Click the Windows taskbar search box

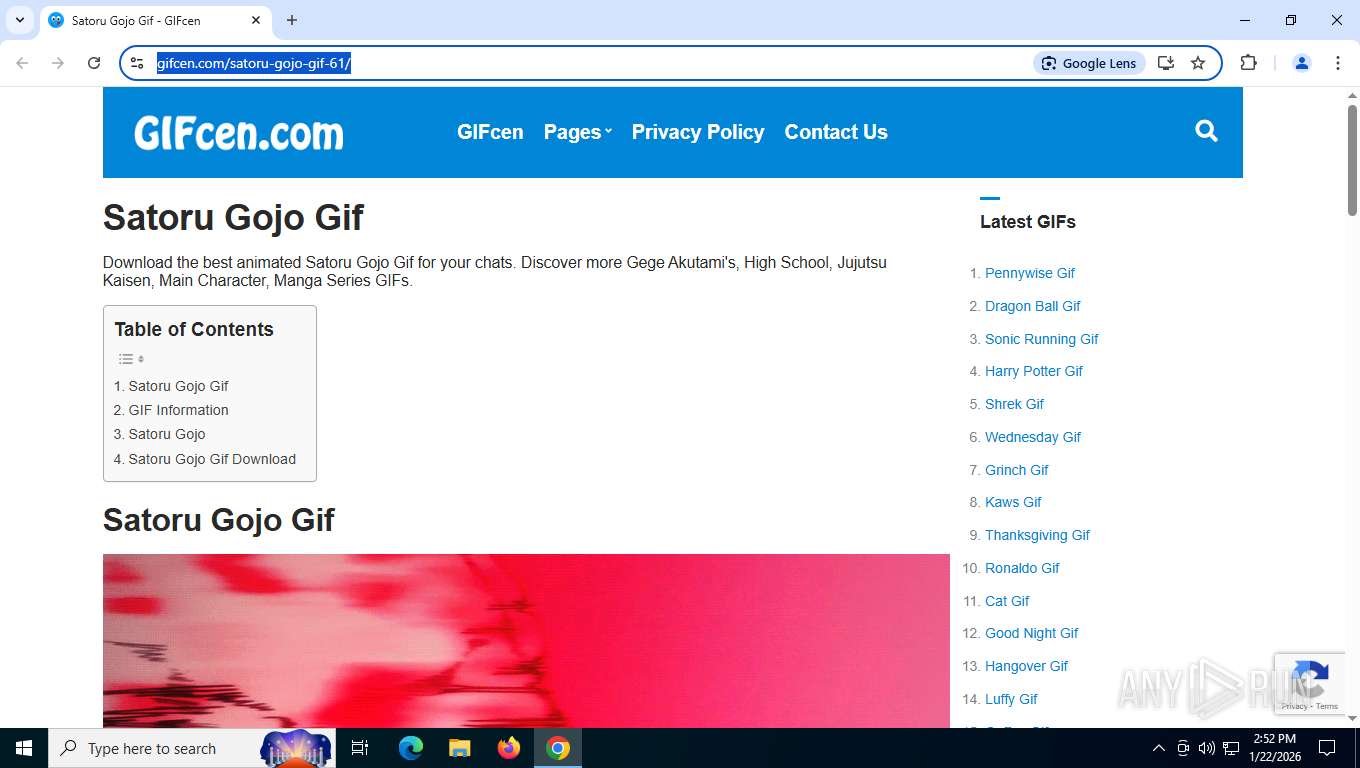pos(192,748)
